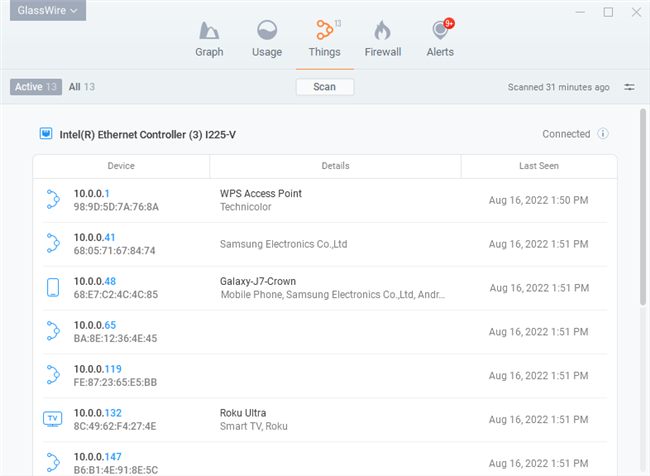Open the Usage view icon
The height and width of the screenshot is (476, 650).
click(x=267, y=31)
